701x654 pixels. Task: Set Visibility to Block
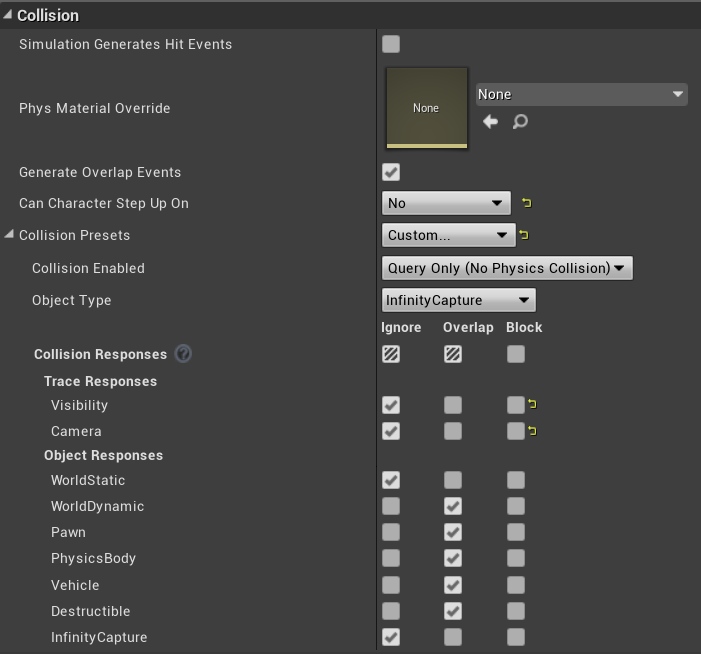pos(516,405)
